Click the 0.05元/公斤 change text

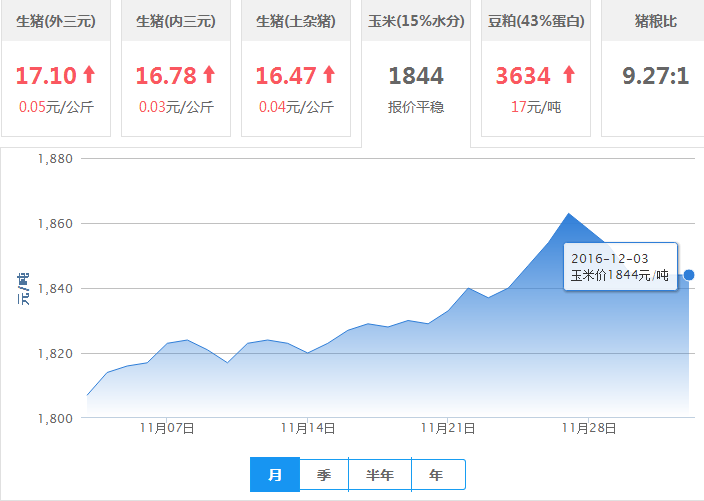point(56,107)
